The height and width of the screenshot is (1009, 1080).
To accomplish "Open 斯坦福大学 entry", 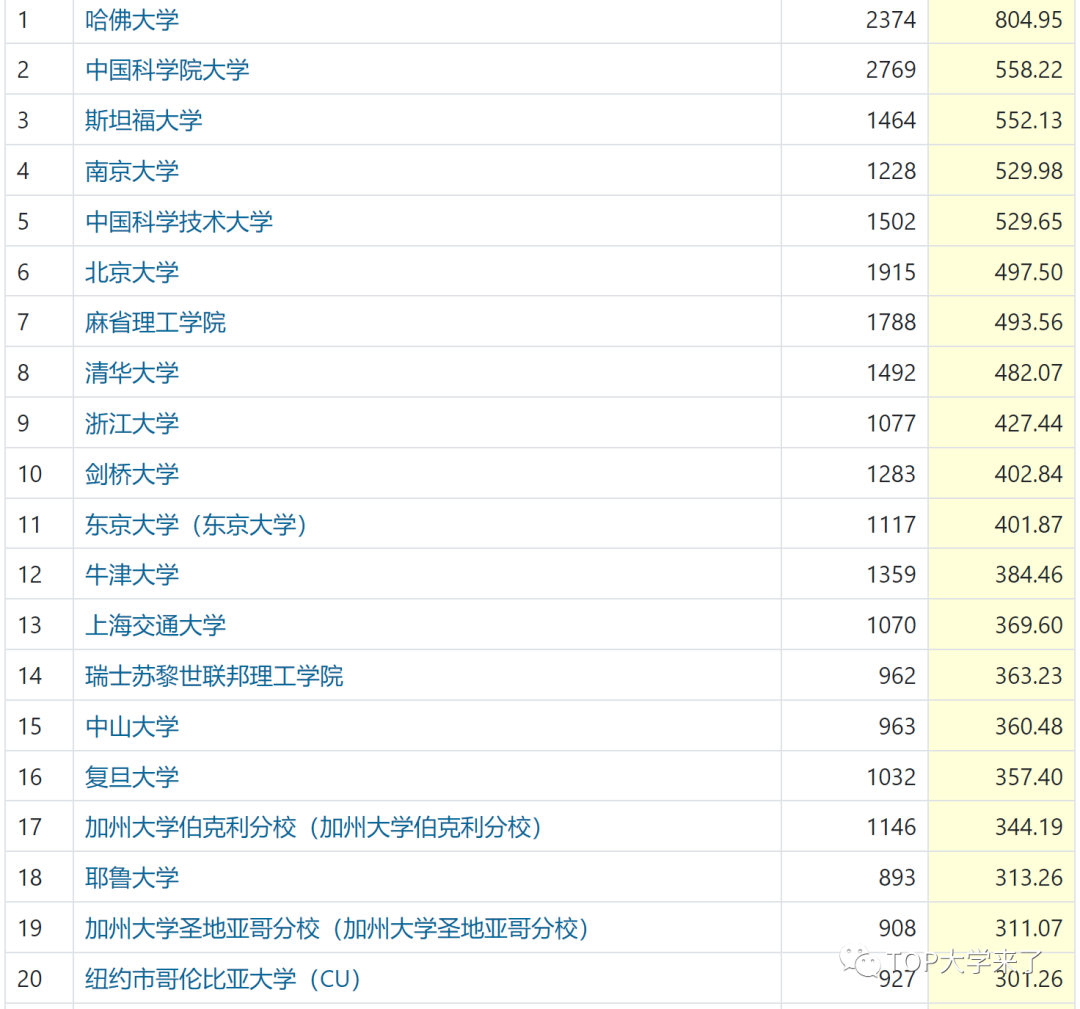I will pyautogui.click(x=143, y=120).
